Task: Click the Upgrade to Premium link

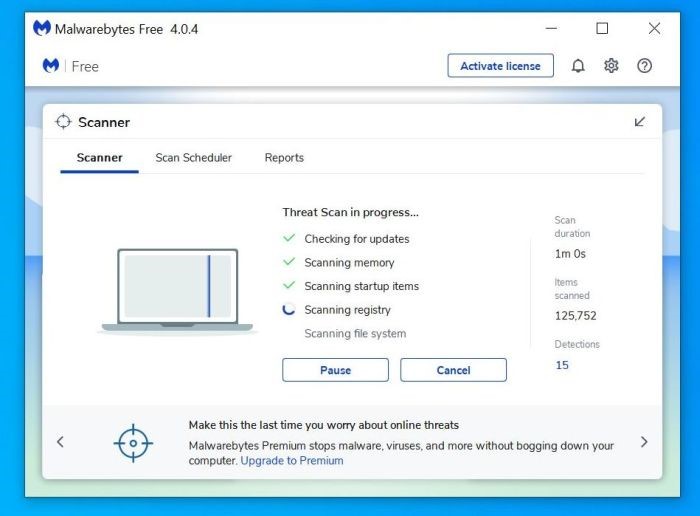Action: click(292, 461)
